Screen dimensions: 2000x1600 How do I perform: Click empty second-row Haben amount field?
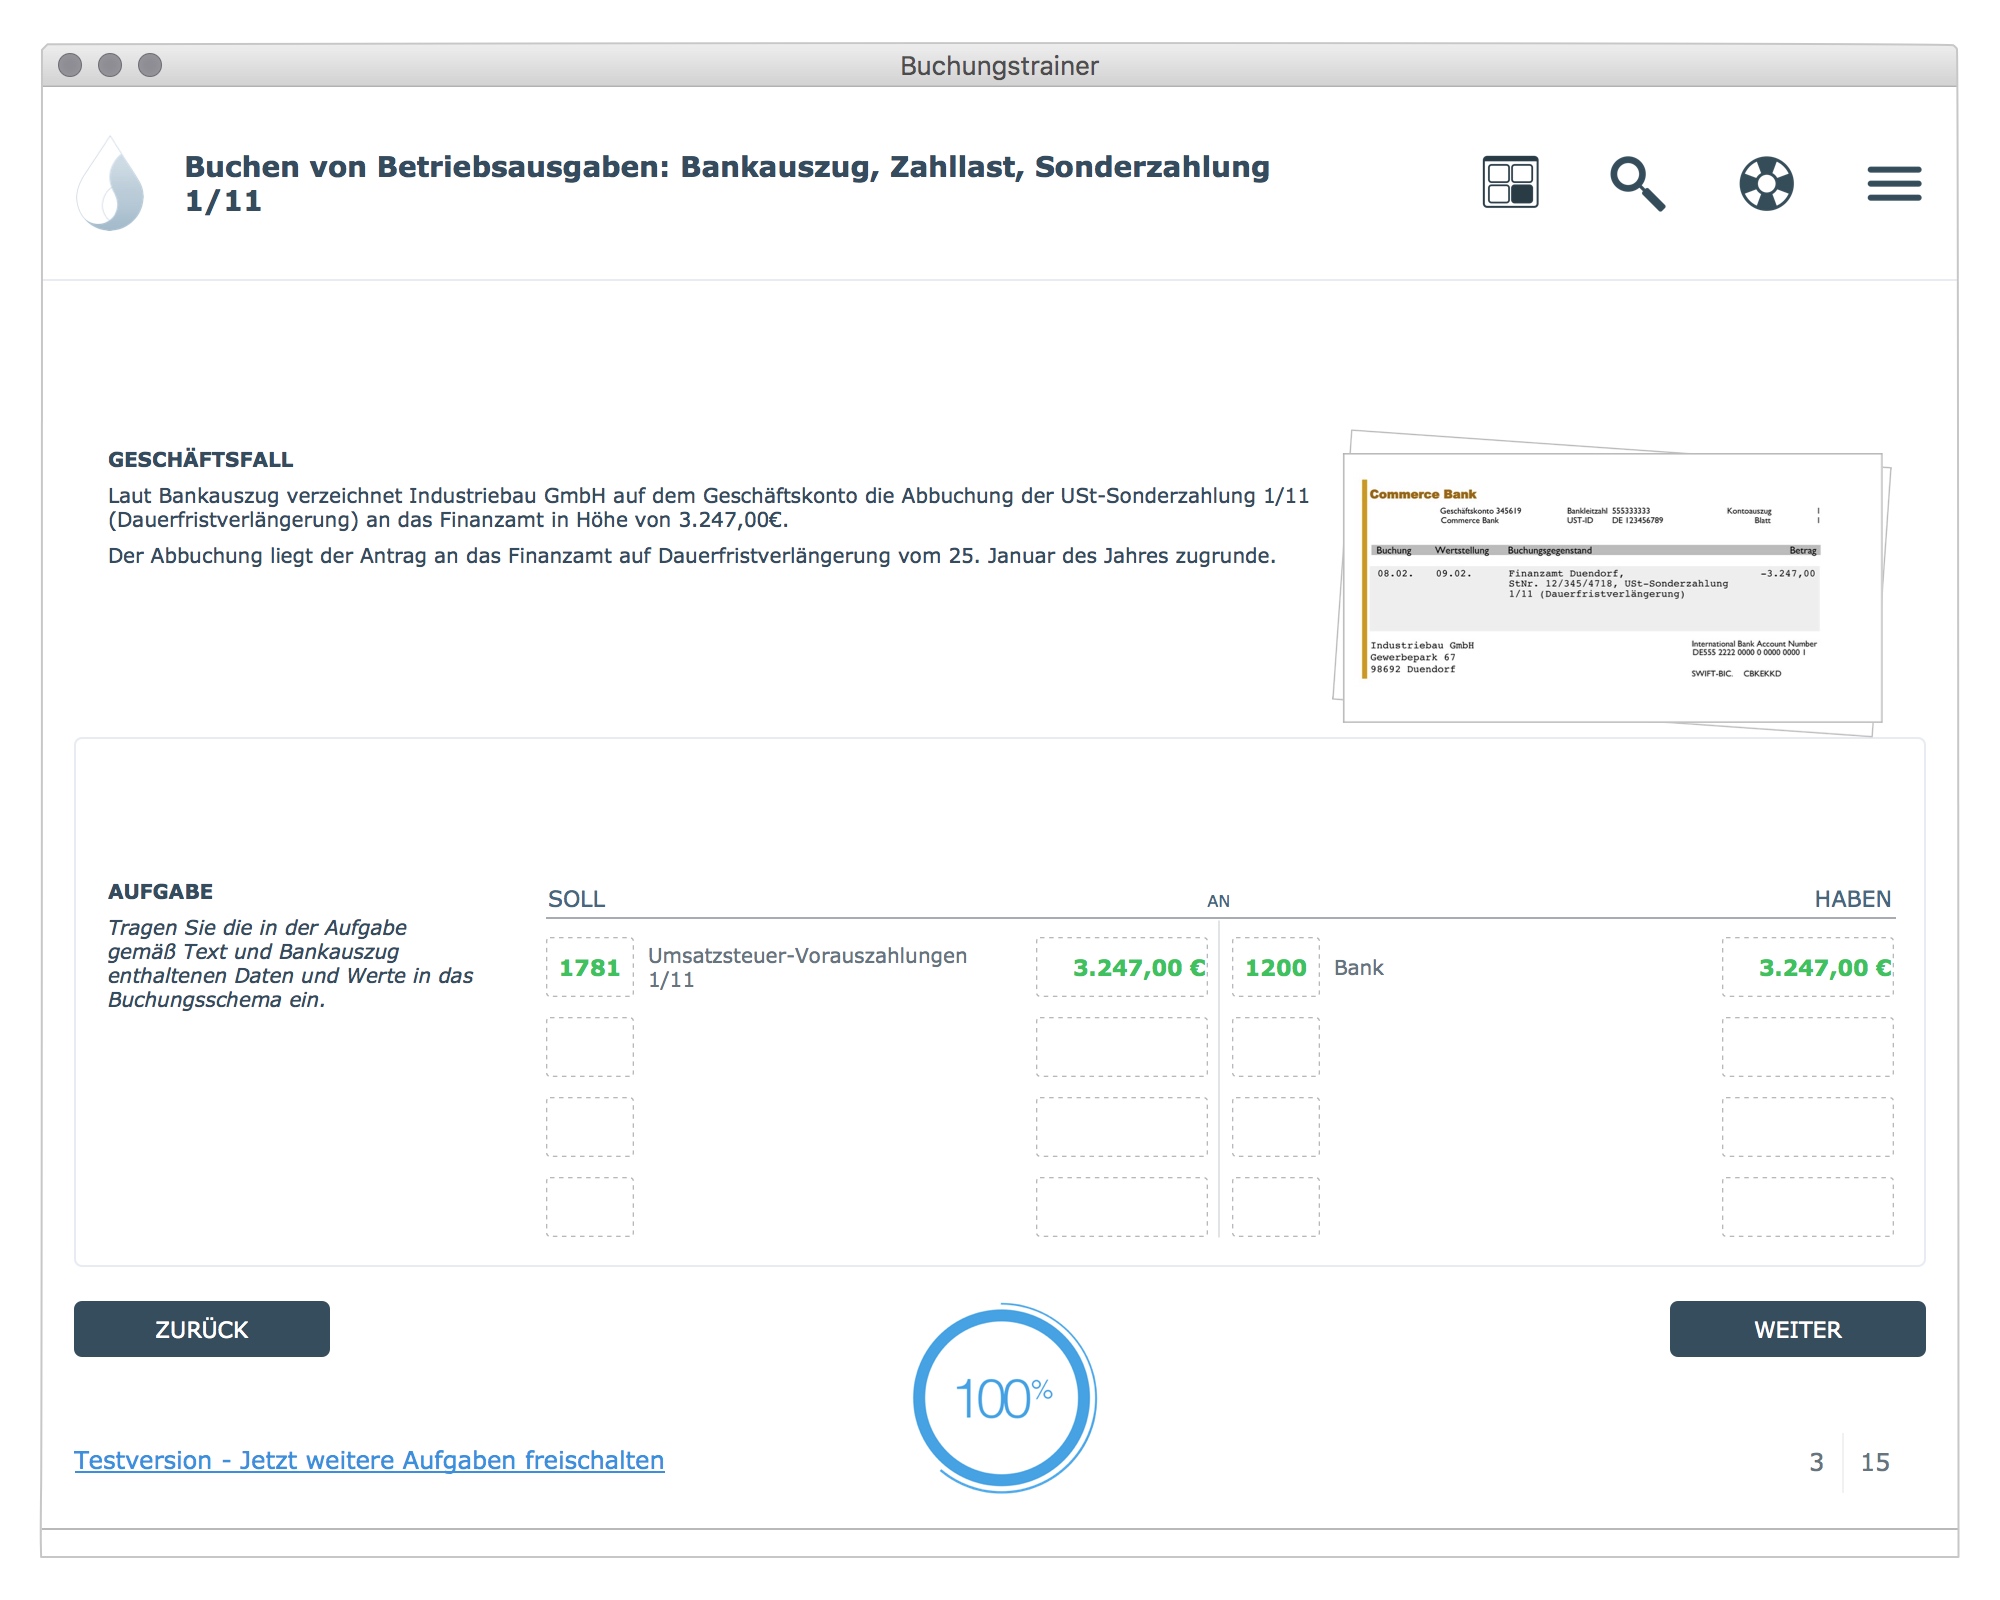click(x=1807, y=1047)
